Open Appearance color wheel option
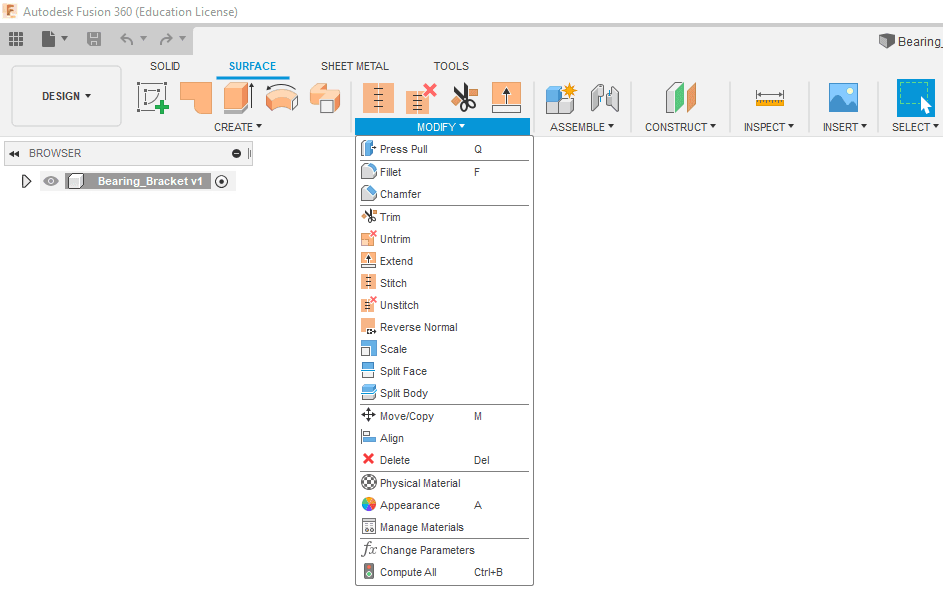This screenshot has width=943, height=592. [409, 505]
